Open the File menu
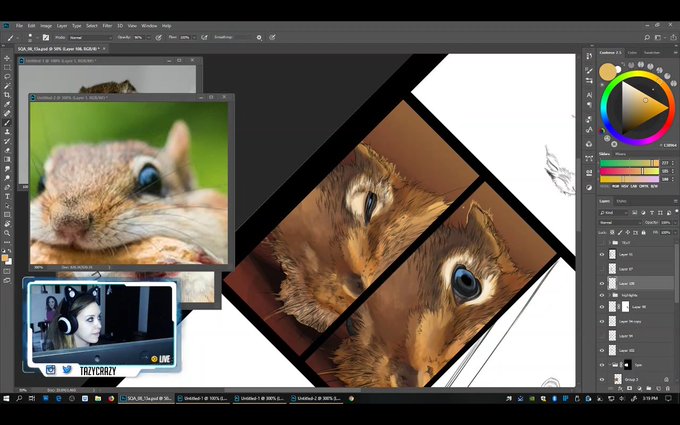 pyautogui.click(x=19, y=26)
